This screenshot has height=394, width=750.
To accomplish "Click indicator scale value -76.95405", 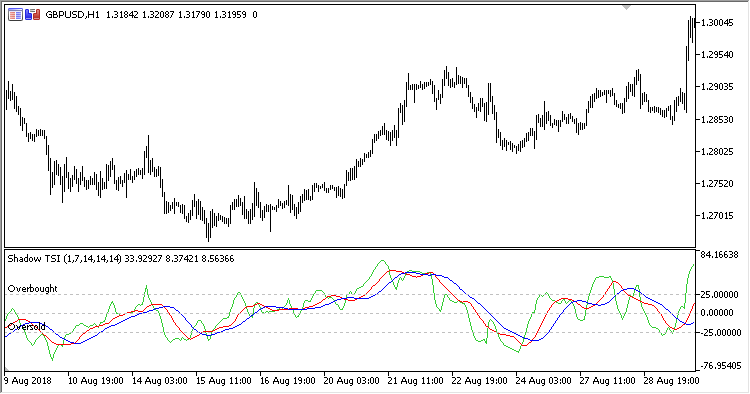I will tap(721, 366).
